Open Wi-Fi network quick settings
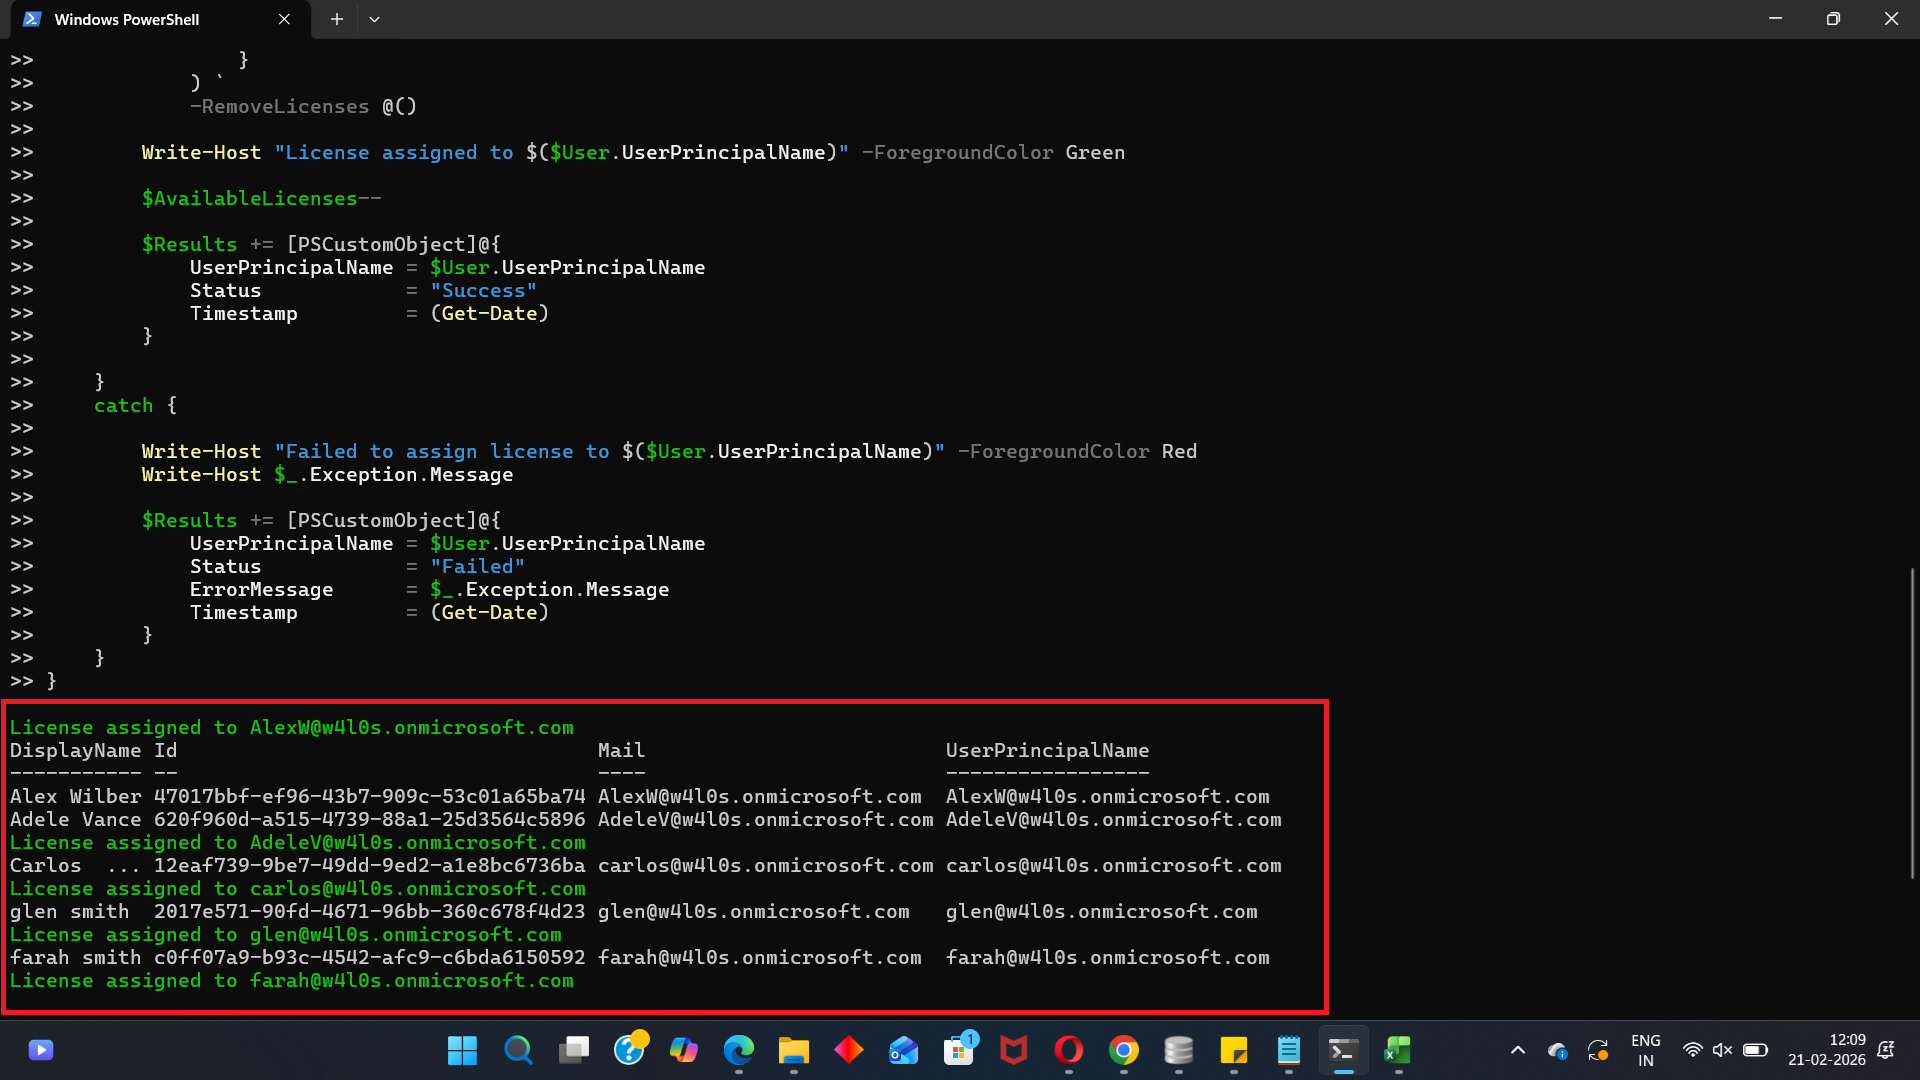Image resolution: width=1920 pixels, height=1080 pixels. click(1692, 1050)
